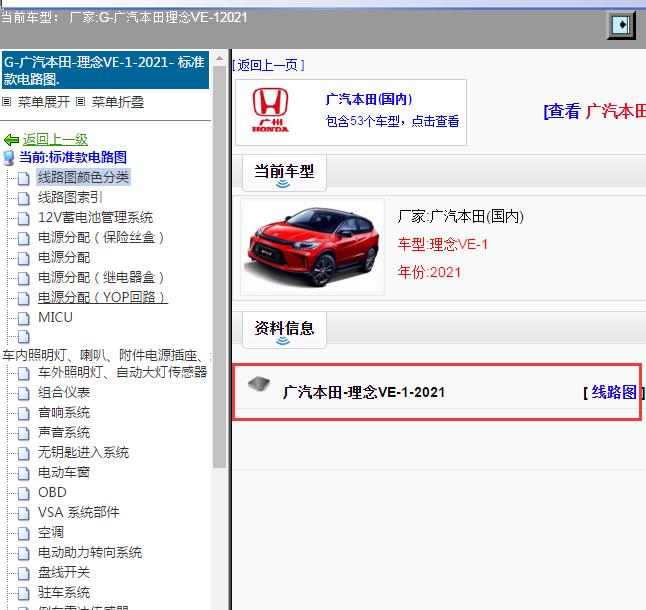Screen dimensions: 646x610
Task: Click the page icon beside 电源分配（继电器盒）
Action: 24,278
